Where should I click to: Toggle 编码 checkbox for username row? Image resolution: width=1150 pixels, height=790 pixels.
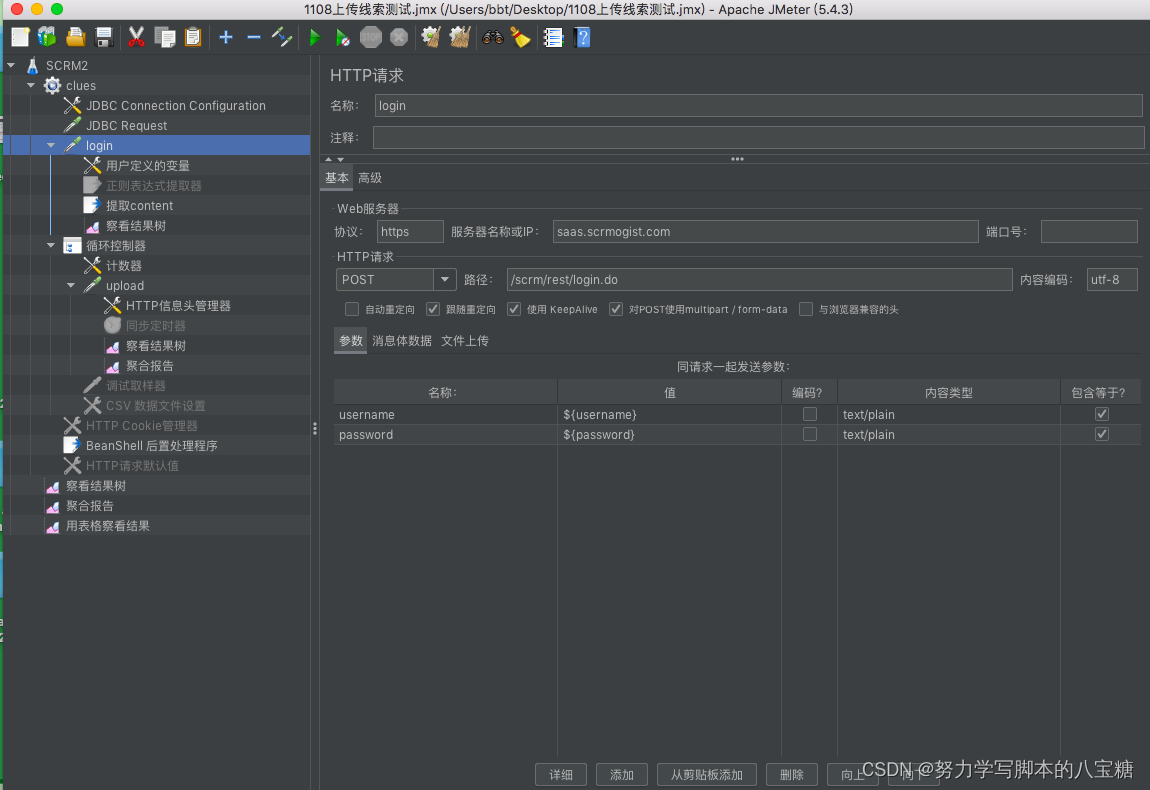810,414
